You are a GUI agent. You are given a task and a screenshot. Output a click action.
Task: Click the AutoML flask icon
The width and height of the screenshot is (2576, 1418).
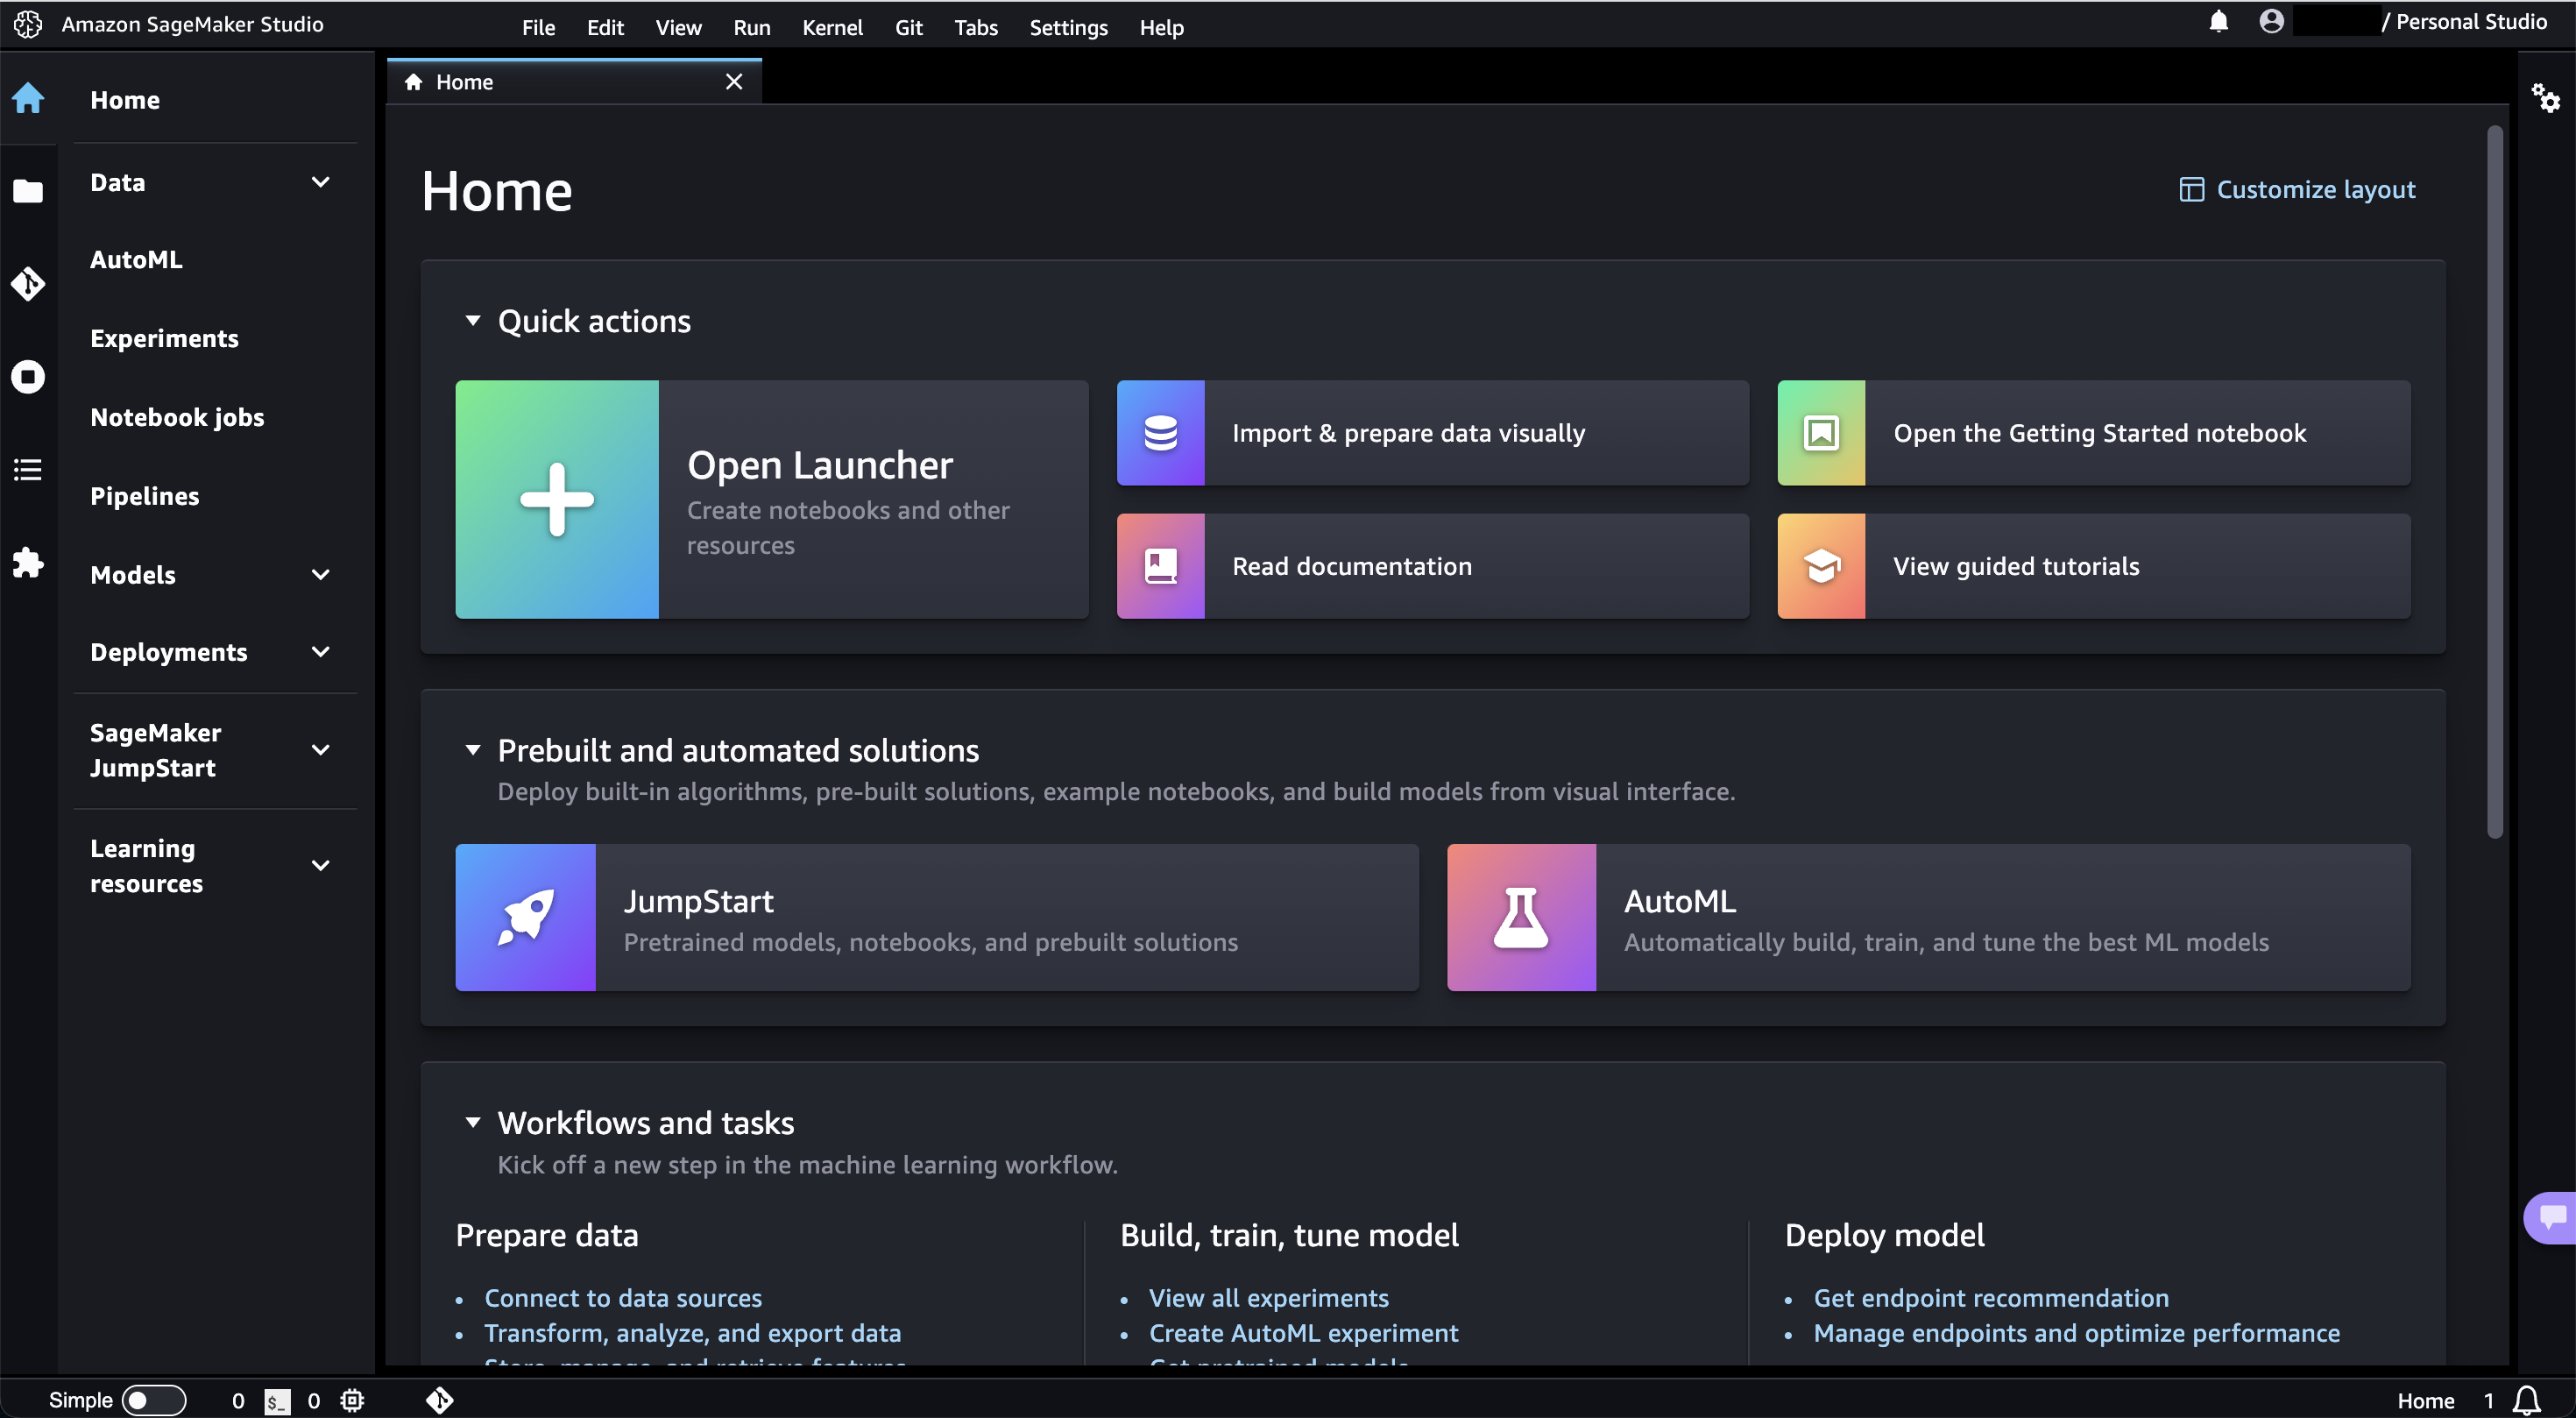point(1521,917)
